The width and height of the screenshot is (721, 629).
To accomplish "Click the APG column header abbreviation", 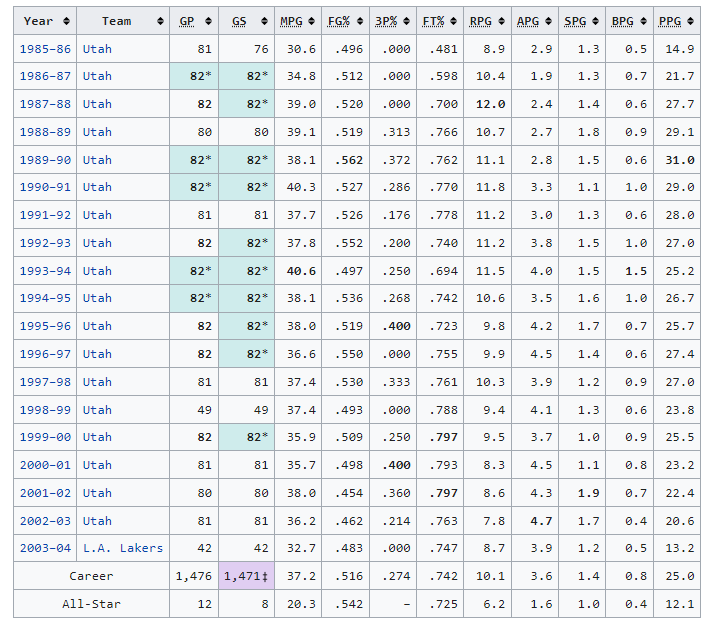I will point(528,21).
